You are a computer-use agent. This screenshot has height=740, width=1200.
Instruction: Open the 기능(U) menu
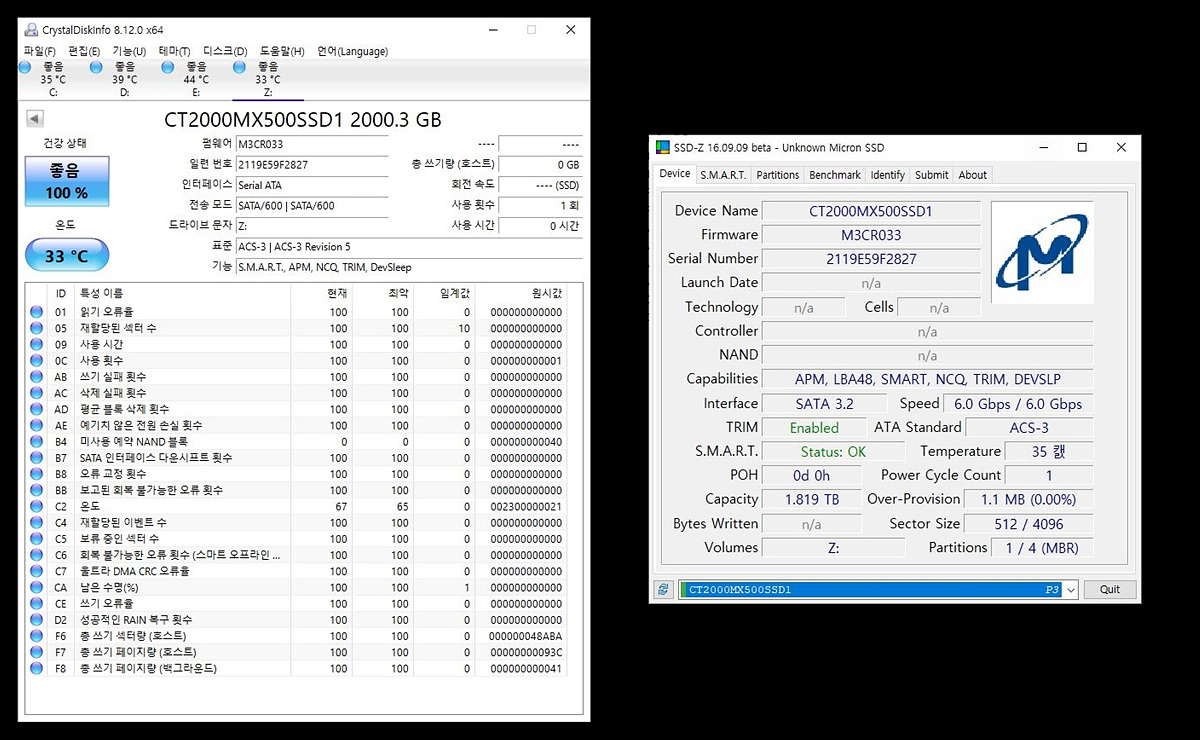pos(129,51)
